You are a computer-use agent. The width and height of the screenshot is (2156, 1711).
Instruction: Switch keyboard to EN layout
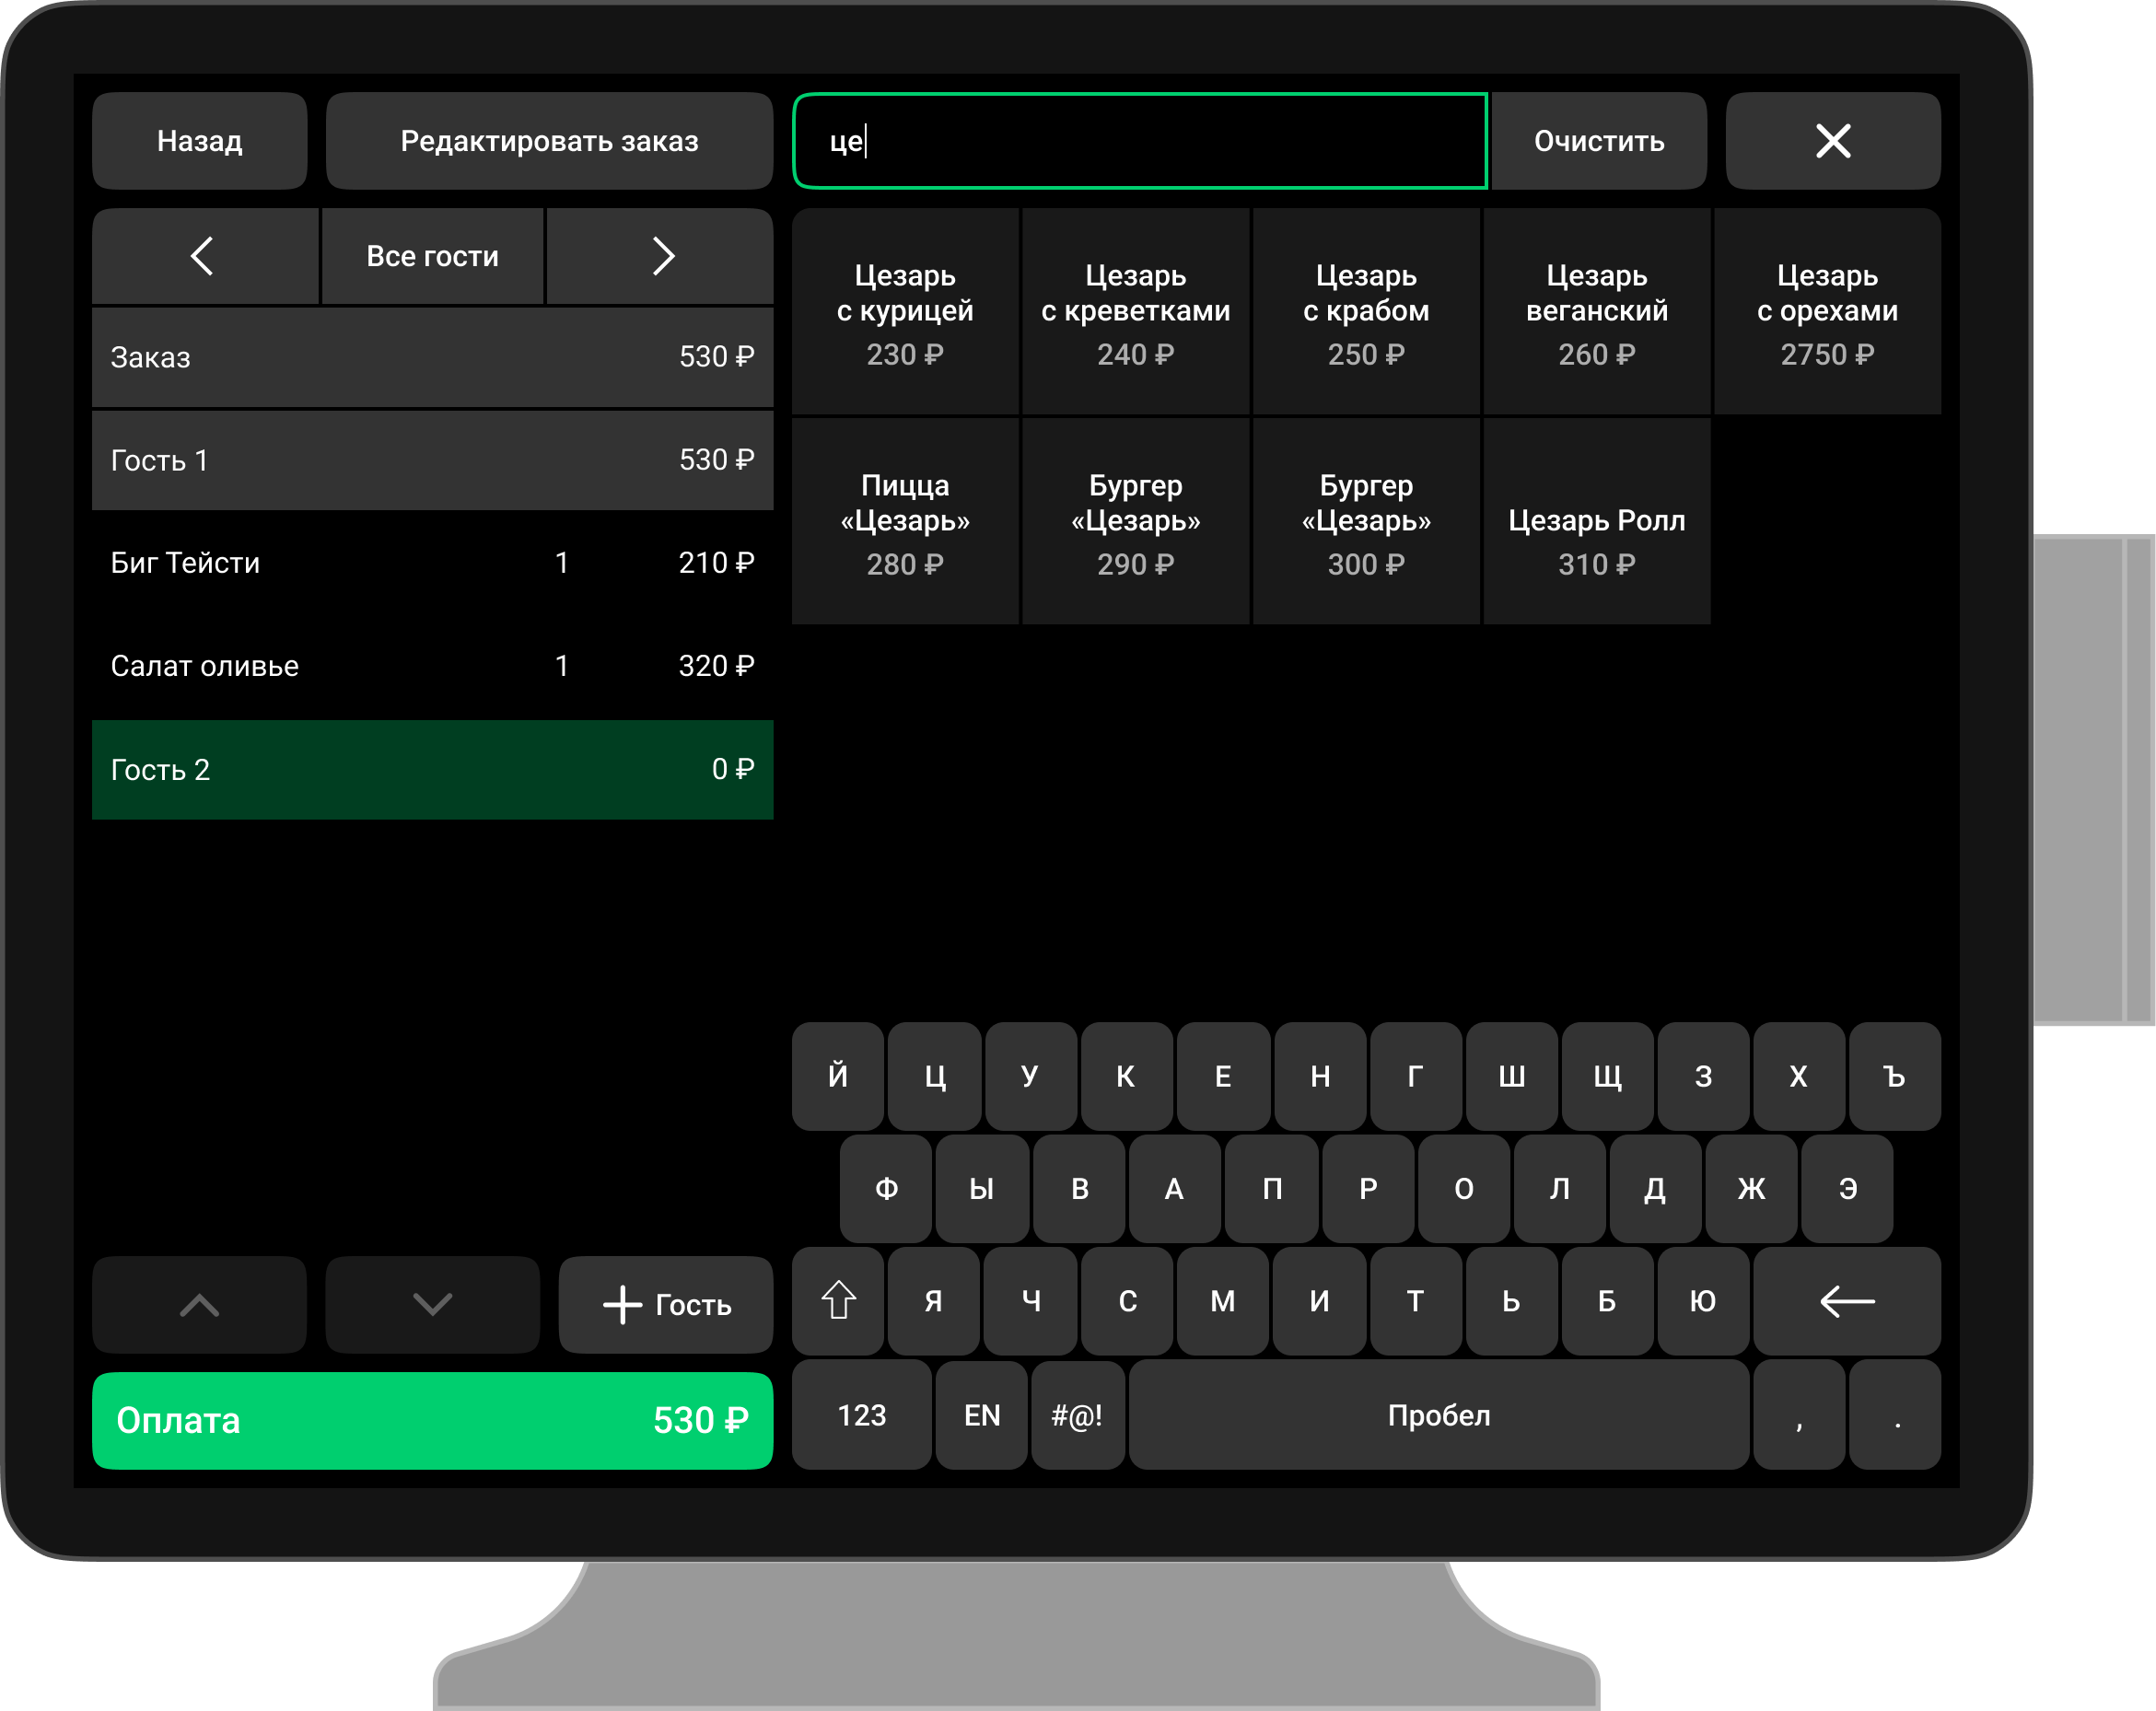click(981, 1414)
